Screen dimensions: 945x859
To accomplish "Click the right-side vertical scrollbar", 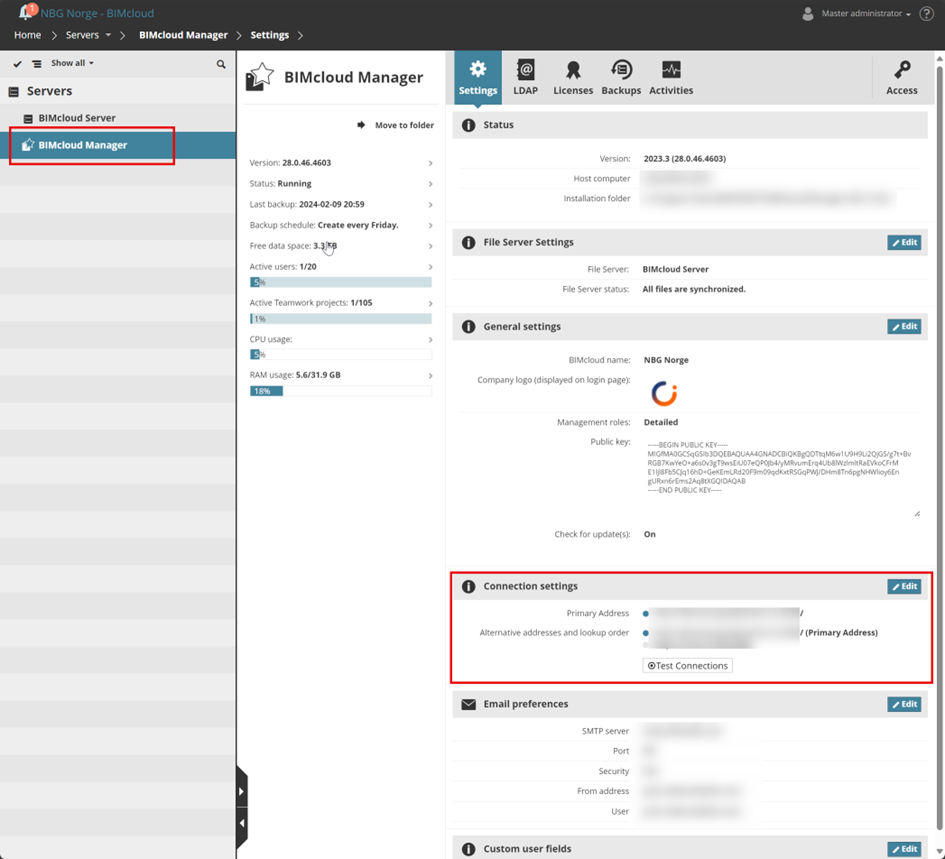I will point(940,446).
